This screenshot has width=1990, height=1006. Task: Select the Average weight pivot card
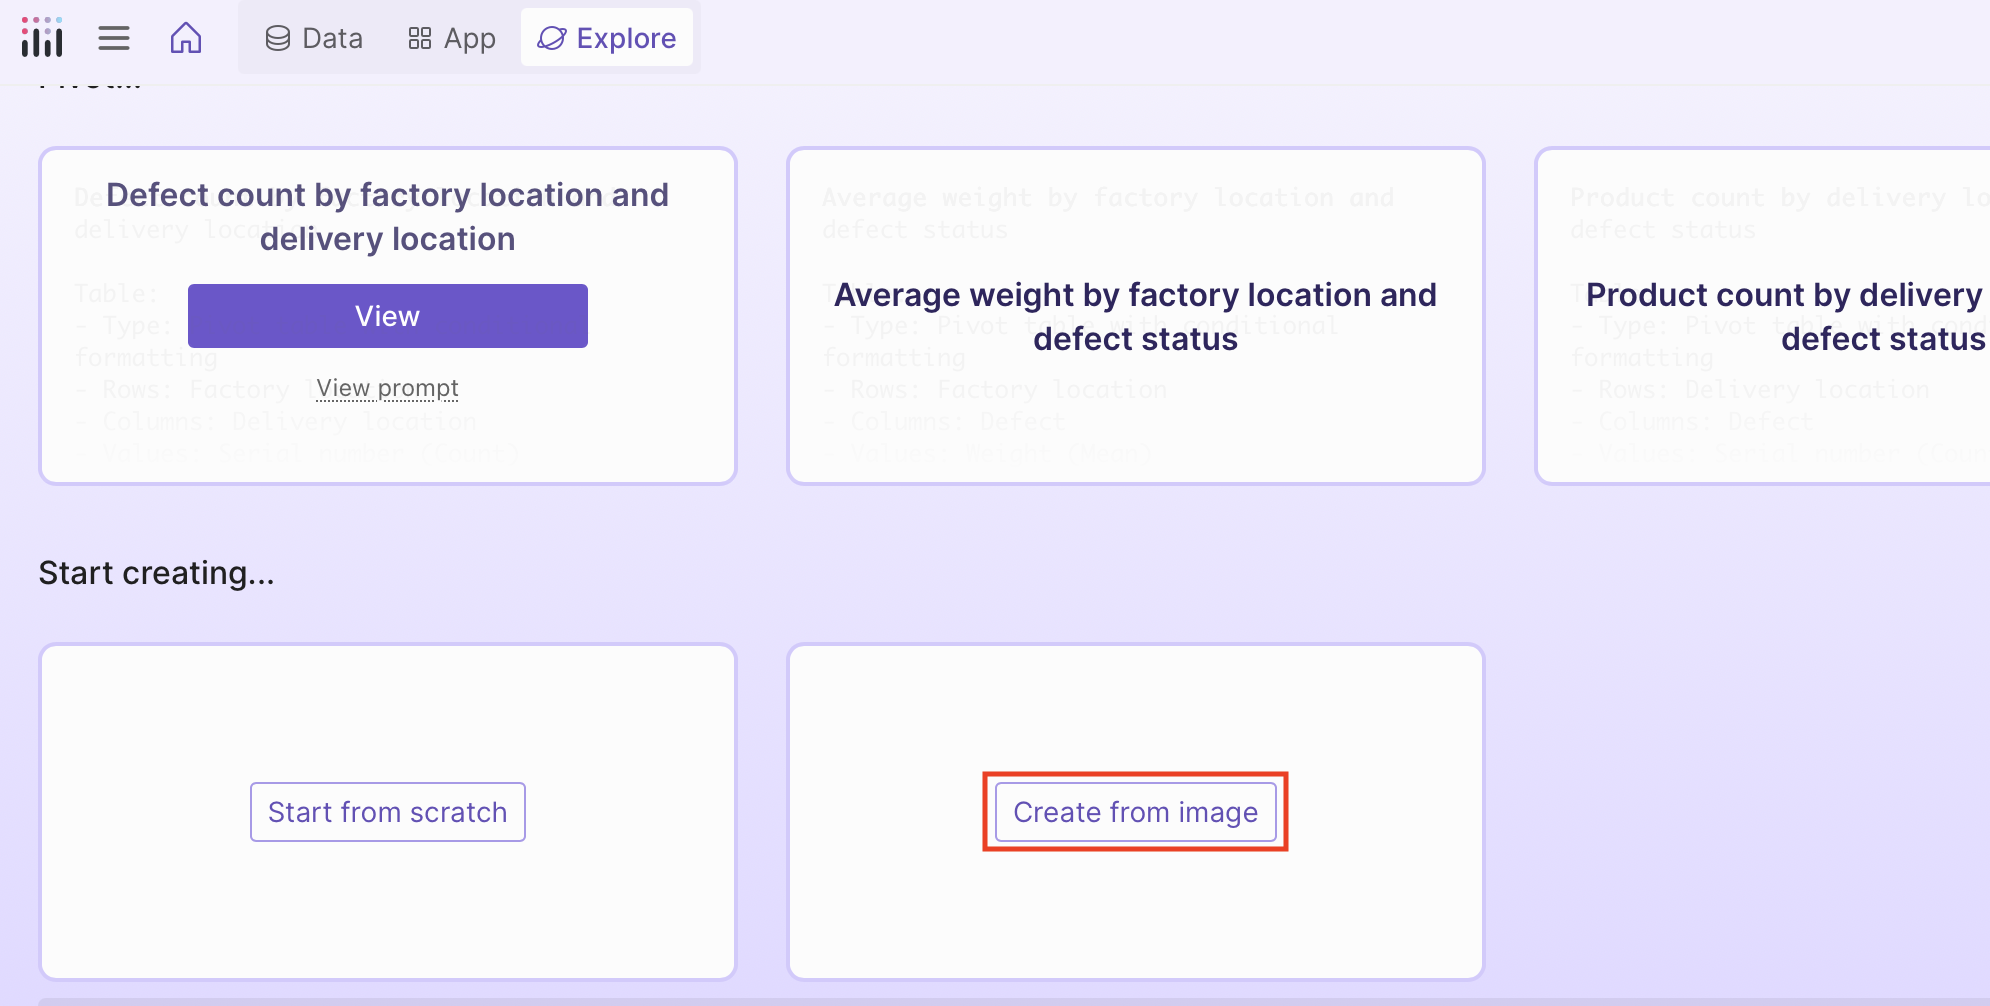[1135, 316]
